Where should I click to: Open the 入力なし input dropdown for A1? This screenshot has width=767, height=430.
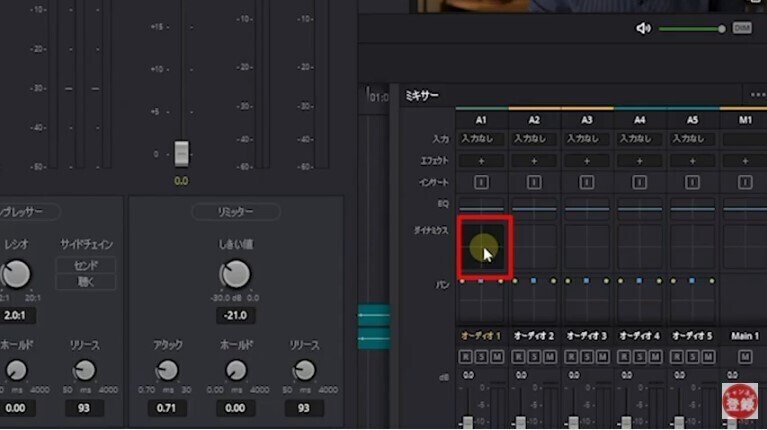[x=481, y=139]
